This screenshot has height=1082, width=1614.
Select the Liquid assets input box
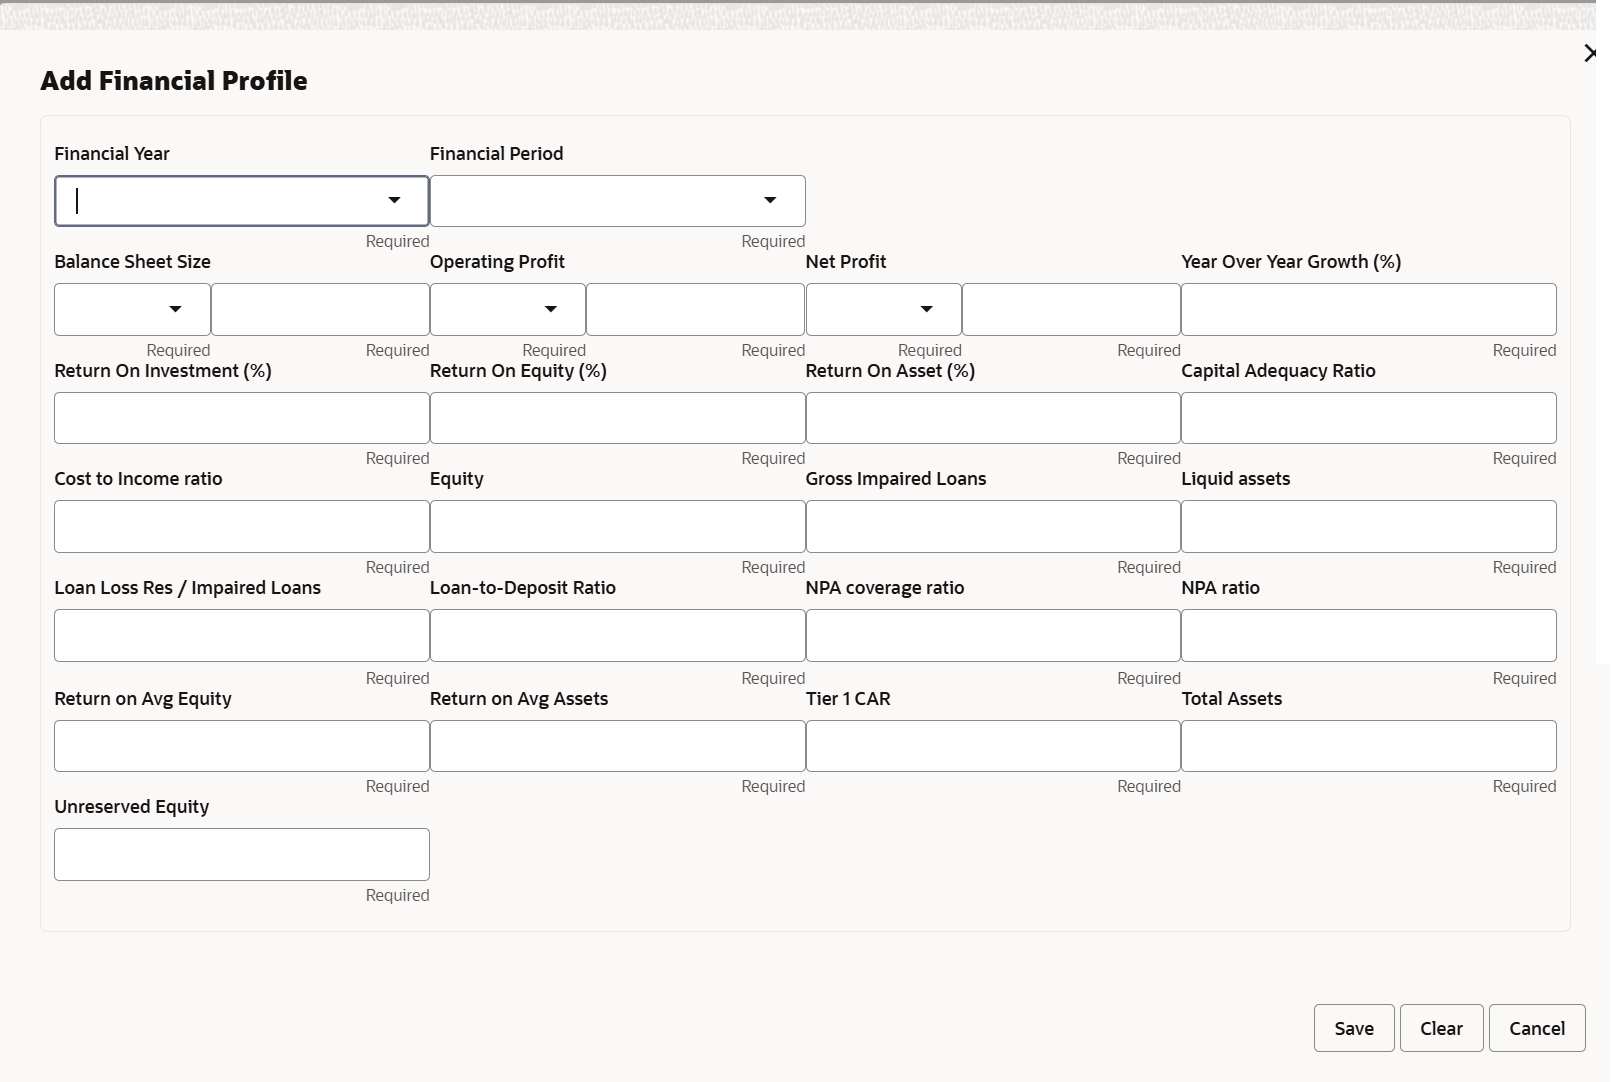pyautogui.click(x=1368, y=526)
